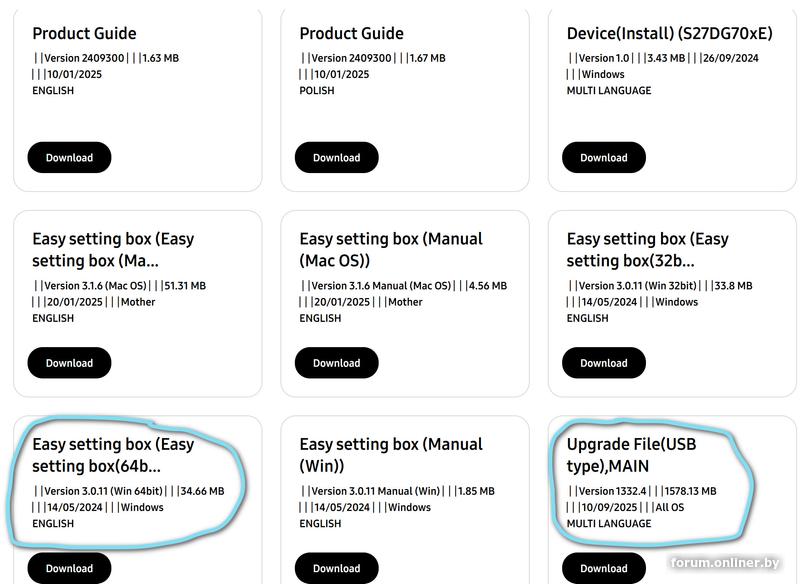
Task: Select the "Easy setting box (Manual (Mac OS))" title
Action: pyautogui.click(x=391, y=250)
